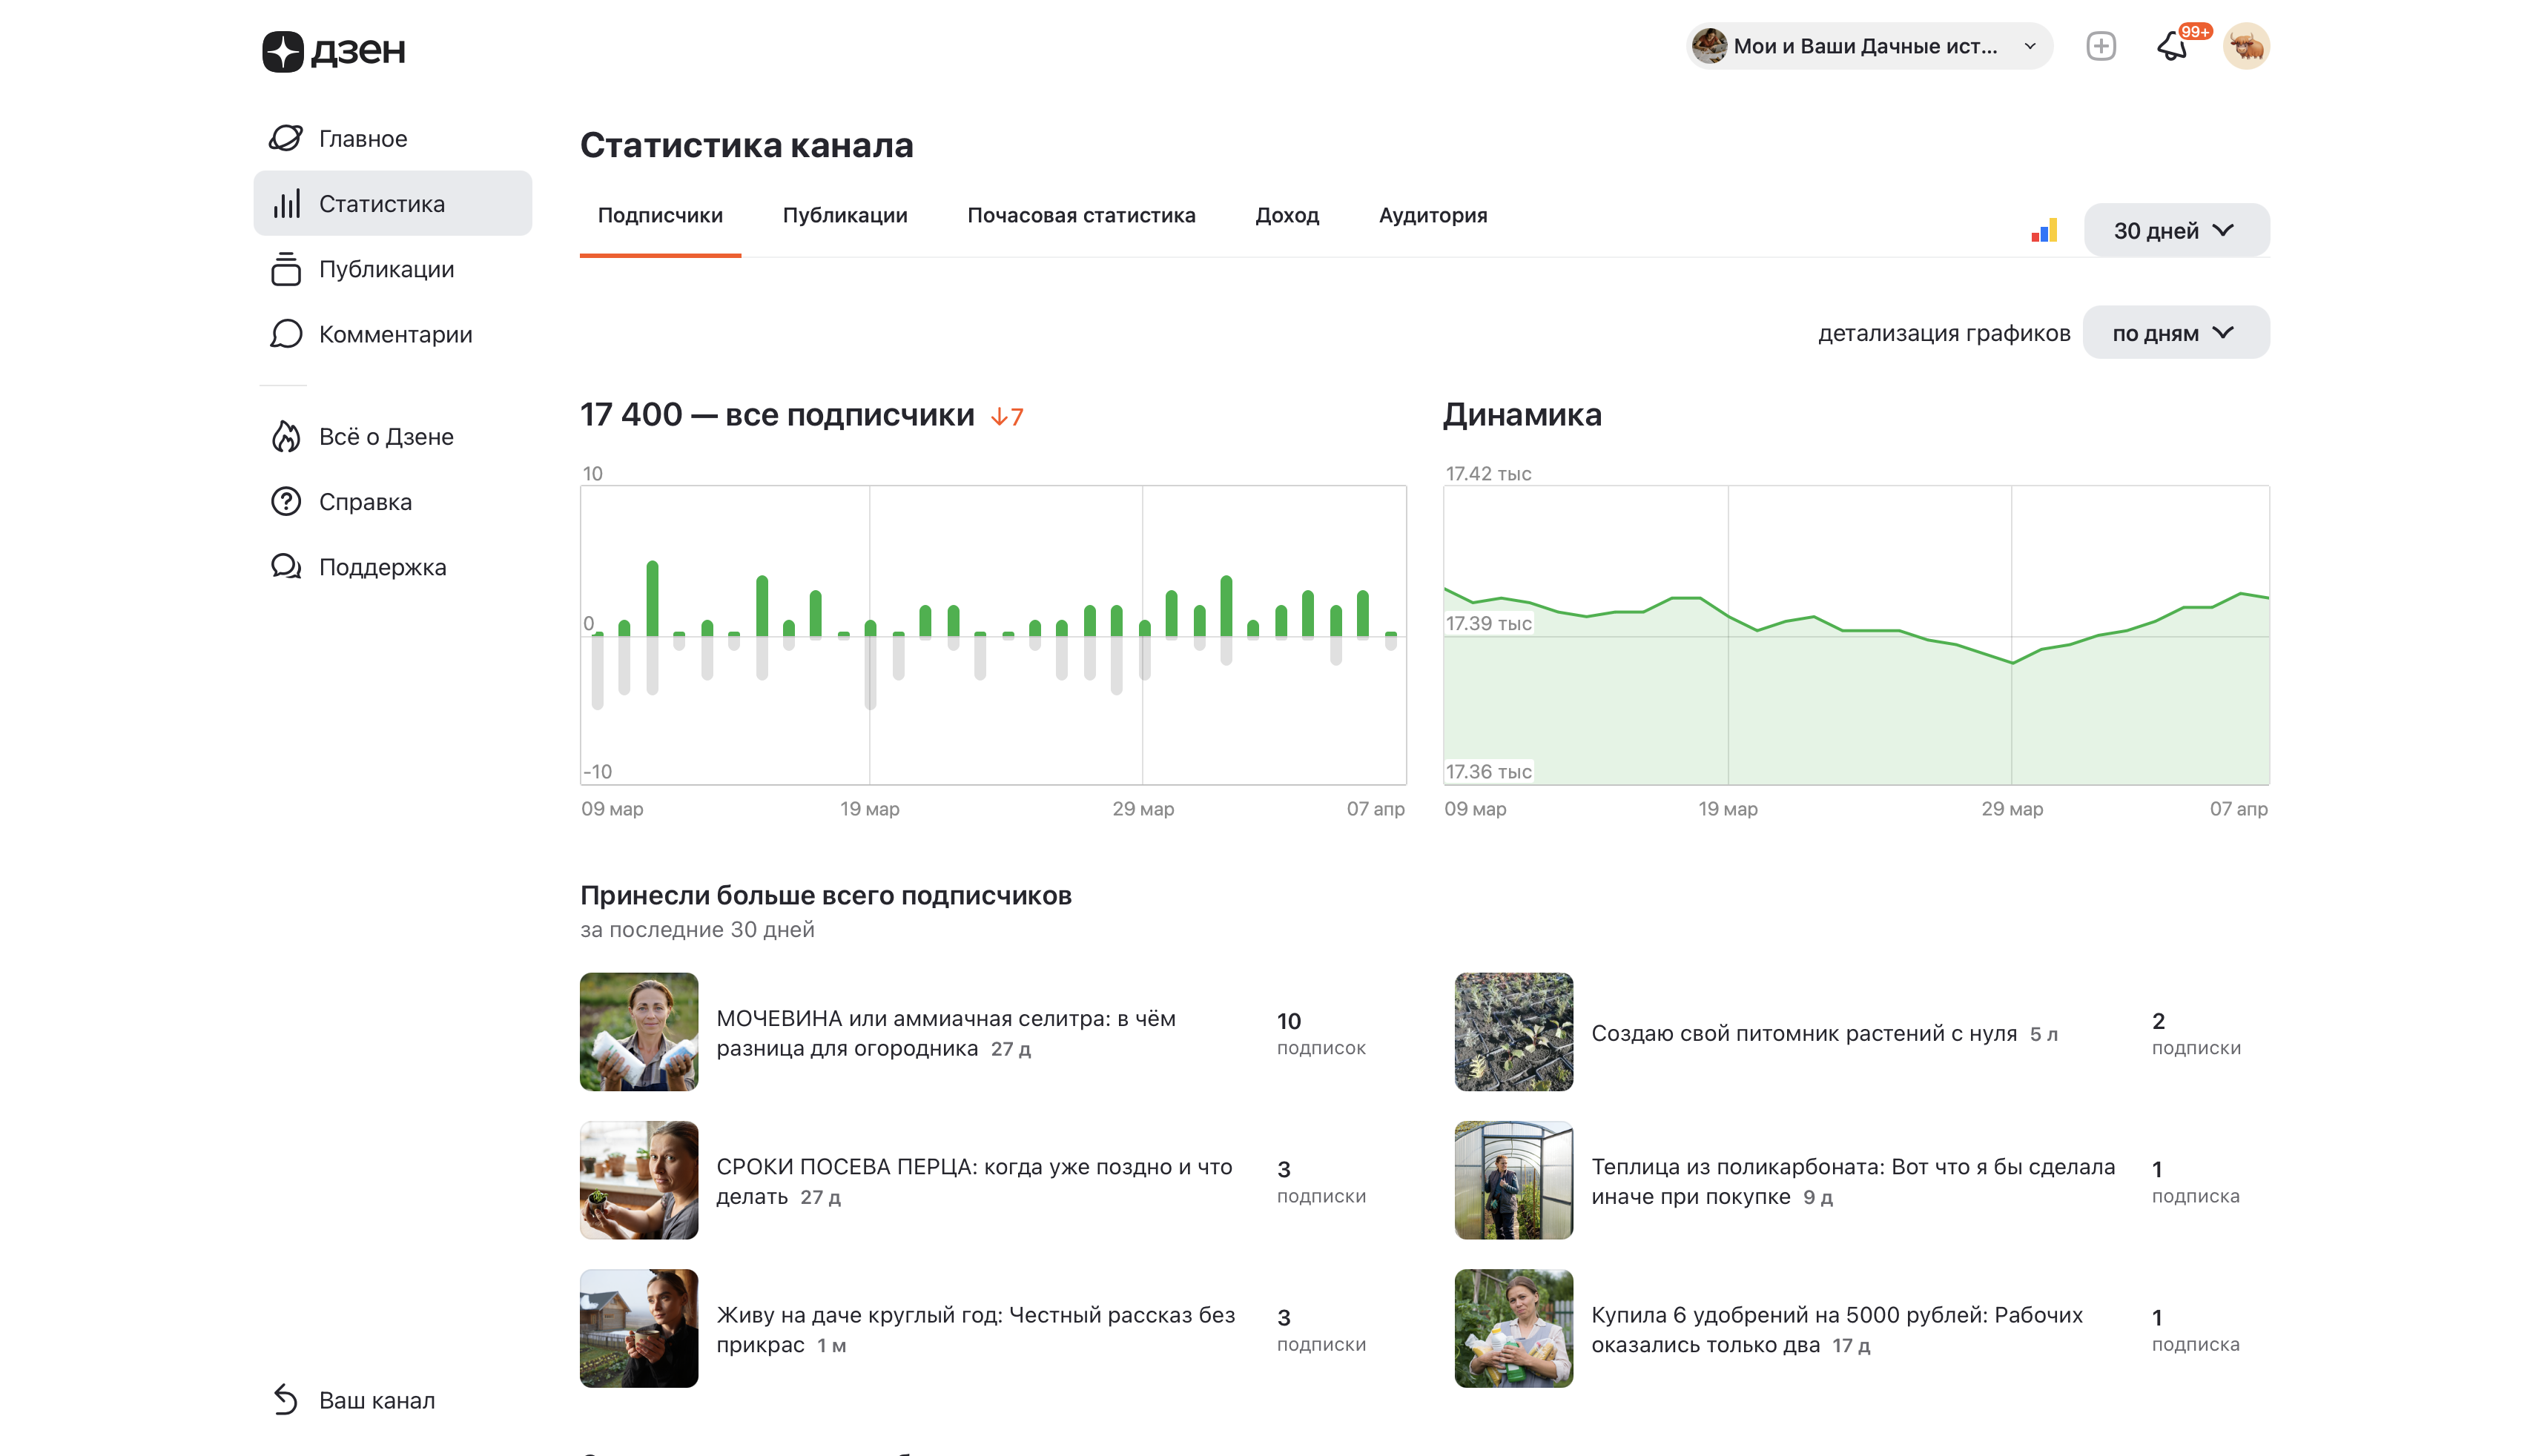Open the user profile avatar
This screenshot has height=1456, width=2536.
coord(2245,47)
